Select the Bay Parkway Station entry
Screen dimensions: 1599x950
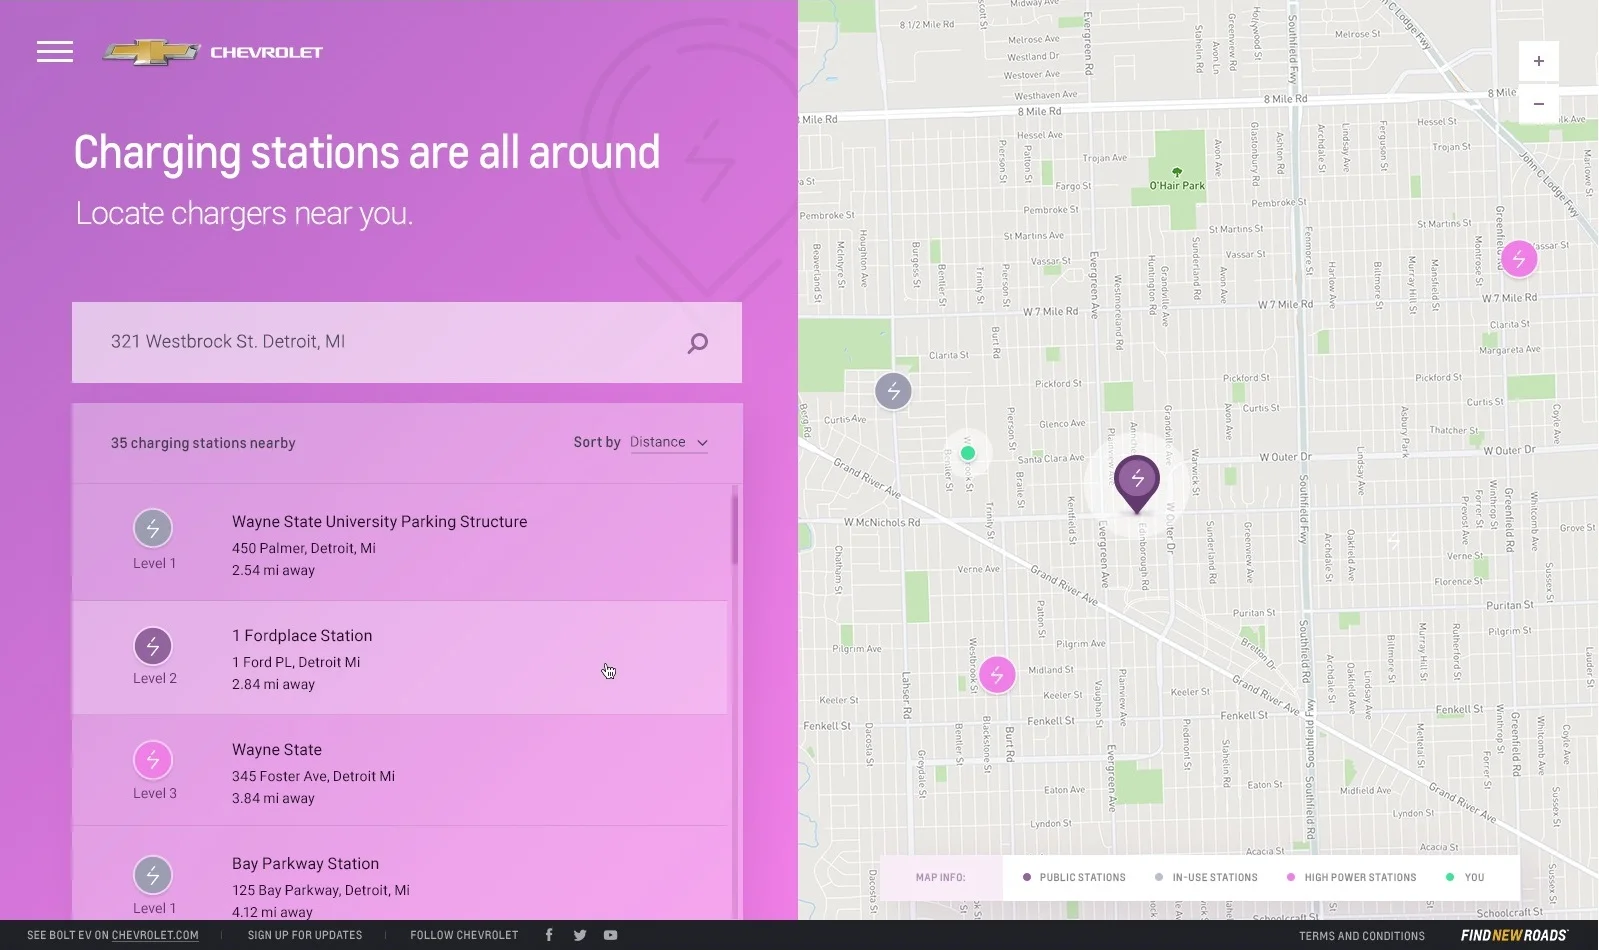[x=400, y=874]
